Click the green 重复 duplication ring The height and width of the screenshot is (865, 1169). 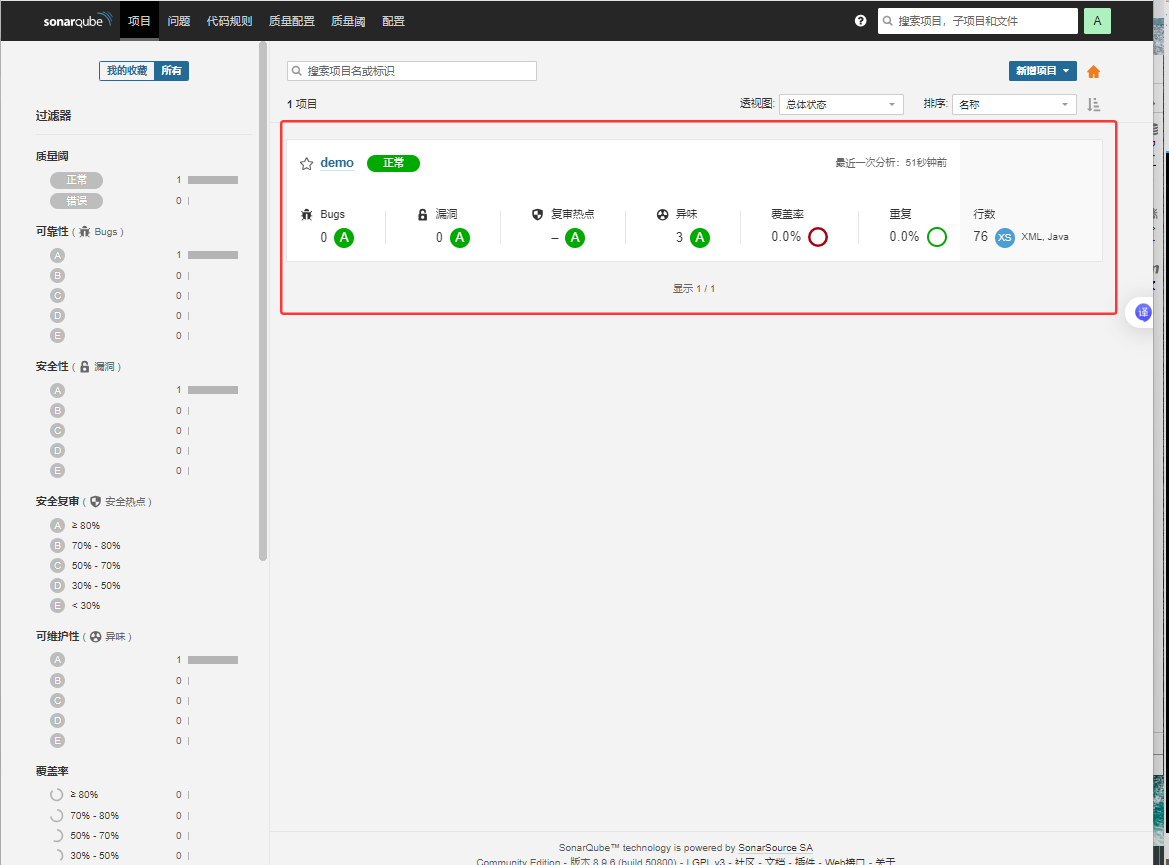coord(936,237)
